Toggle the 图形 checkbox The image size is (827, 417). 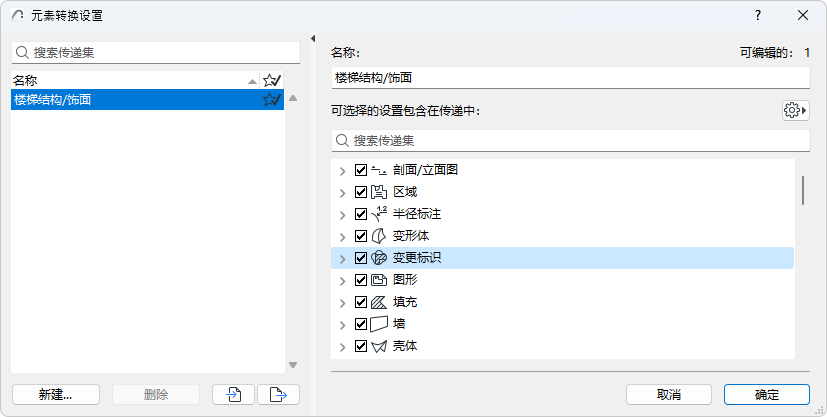pyautogui.click(x=361, y=280)
